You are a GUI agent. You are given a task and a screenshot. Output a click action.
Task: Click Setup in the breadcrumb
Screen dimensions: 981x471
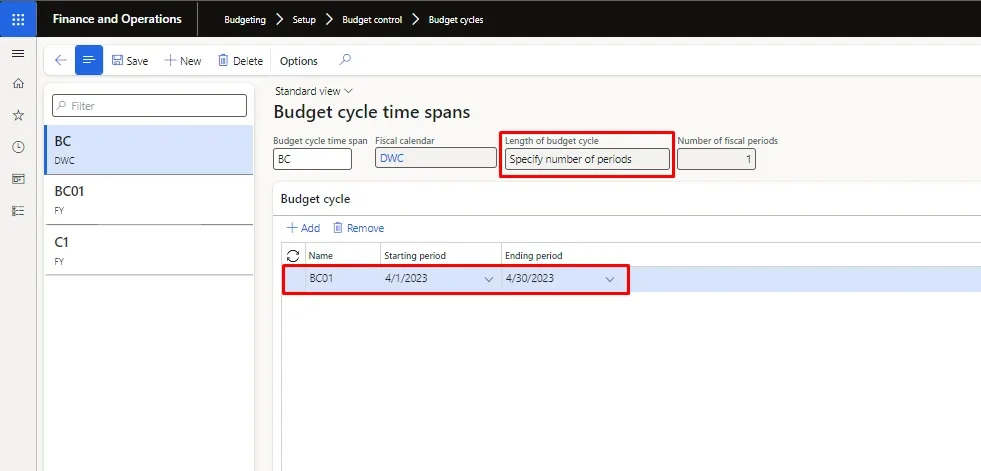pyautogui.click(x=304, y=19)
